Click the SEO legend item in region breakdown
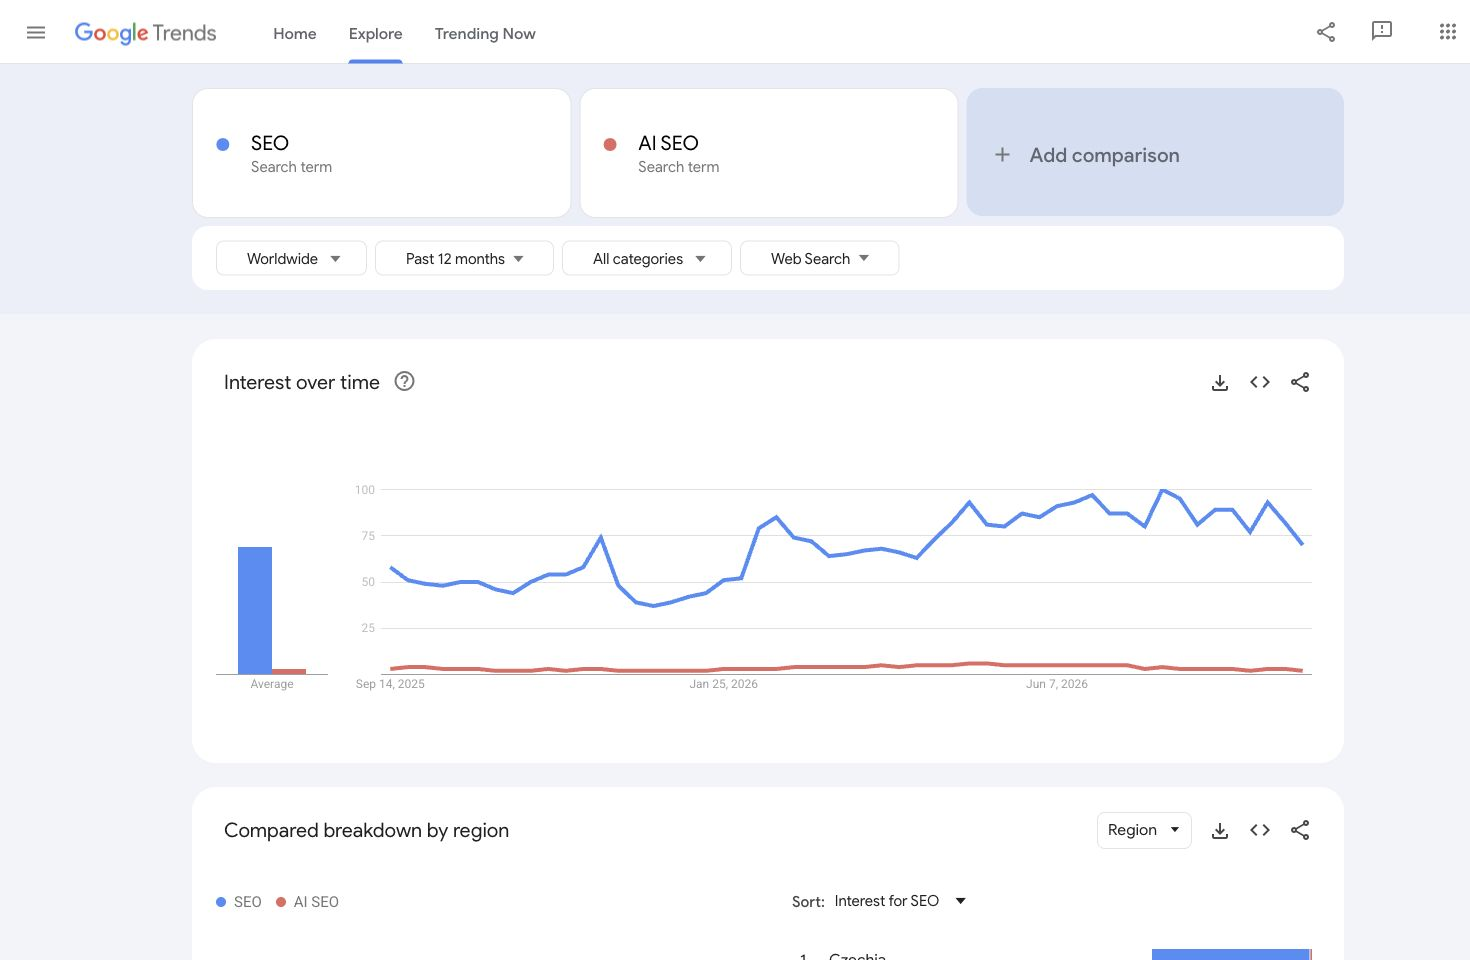Viewport: 1470px width, 960px height. (x=239, y=902)
